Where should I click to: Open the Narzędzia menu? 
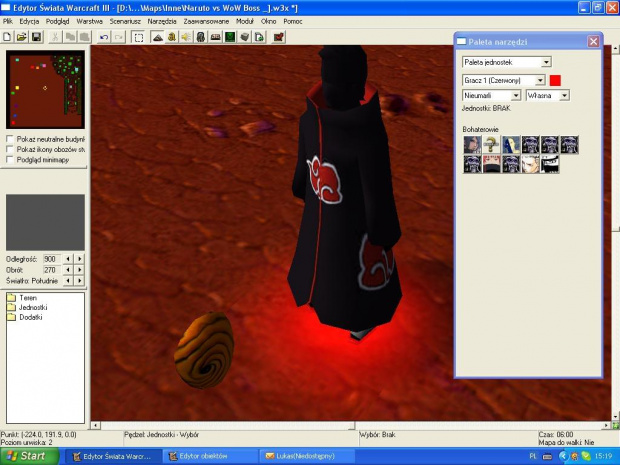click(x=162, y=21)
